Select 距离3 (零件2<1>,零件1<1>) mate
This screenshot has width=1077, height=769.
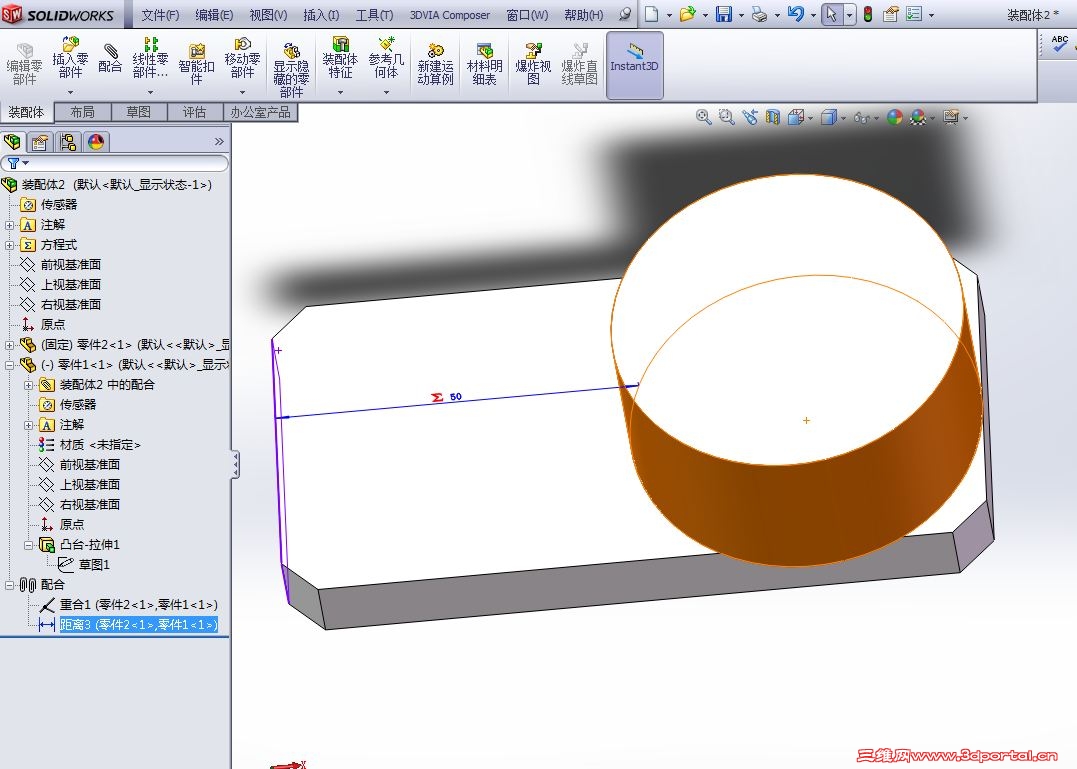click(x=138, y=625)
